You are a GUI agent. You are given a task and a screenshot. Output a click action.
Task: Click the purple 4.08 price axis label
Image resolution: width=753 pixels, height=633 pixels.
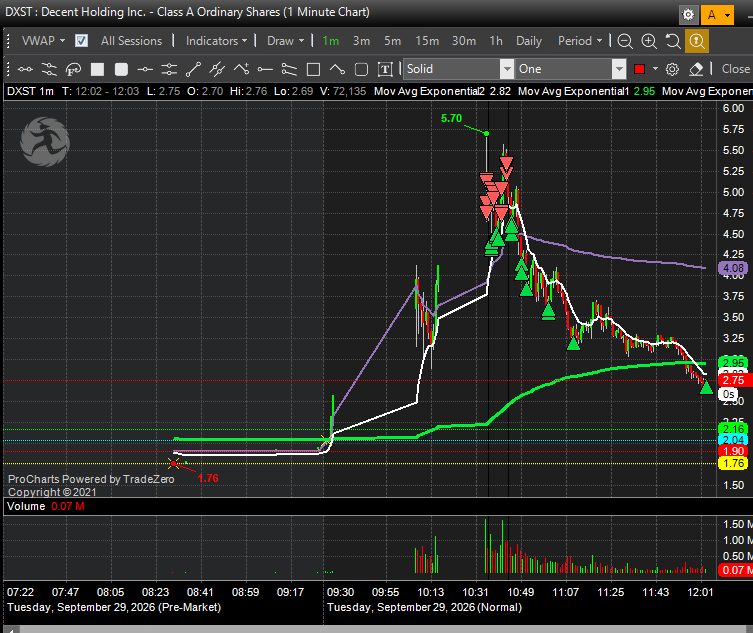(733, 268)
